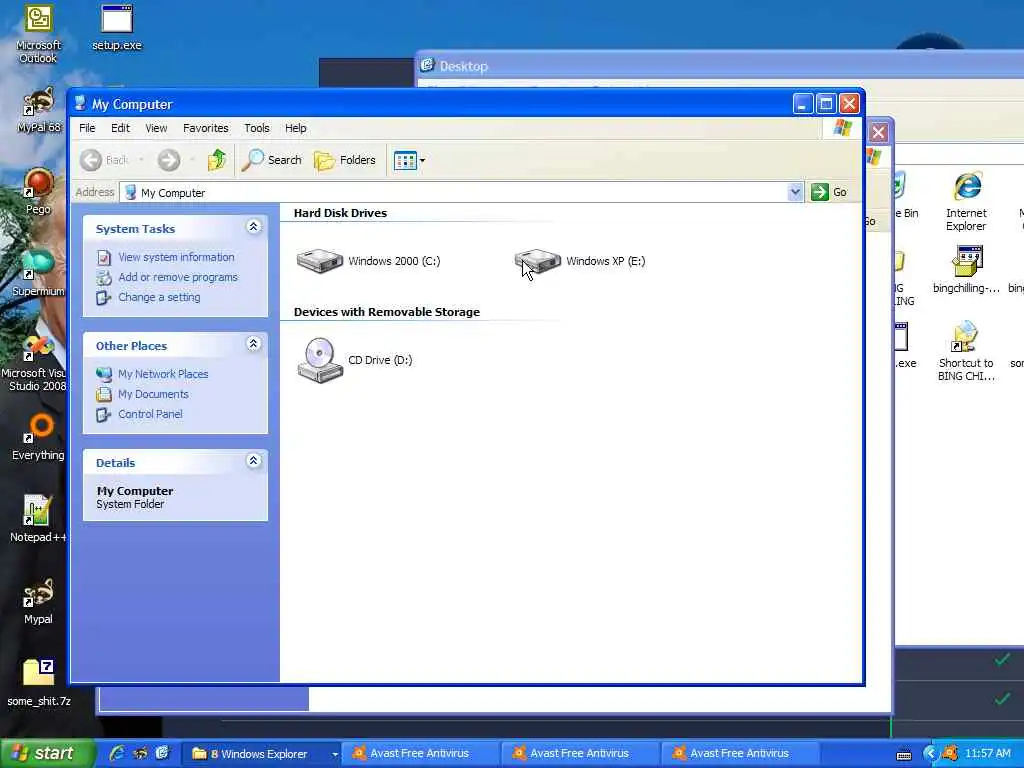Expand the Address bar dropdown
The width and height of the screenshot is (1024, 768).
point(795,192)
